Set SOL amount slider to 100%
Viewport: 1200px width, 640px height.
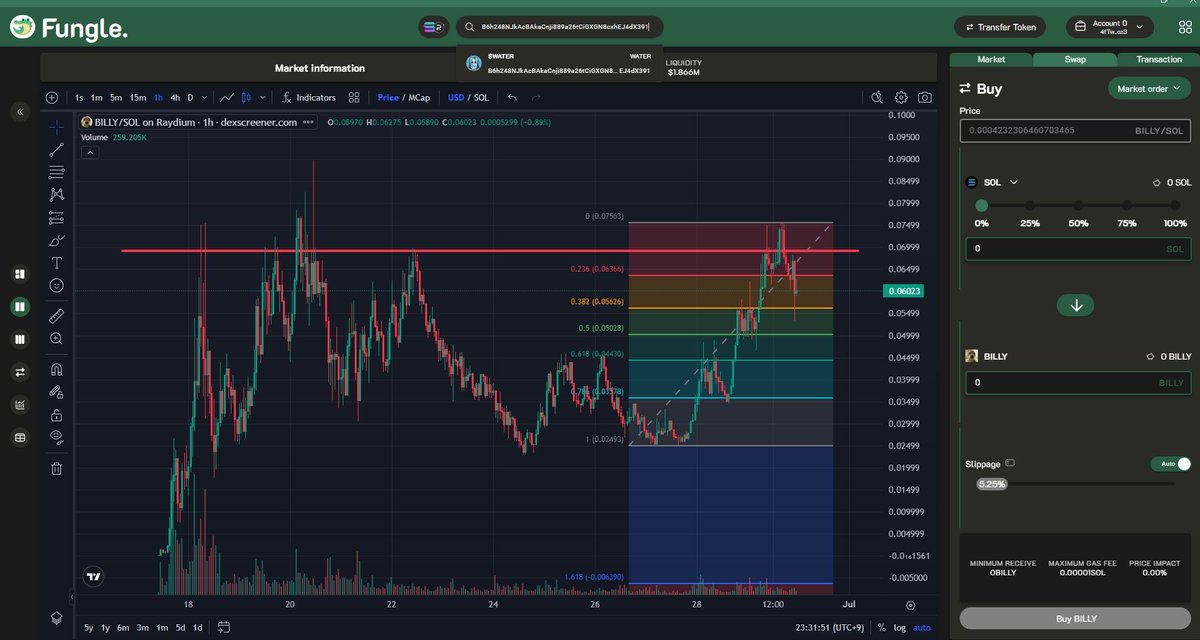click(1176, 205)
